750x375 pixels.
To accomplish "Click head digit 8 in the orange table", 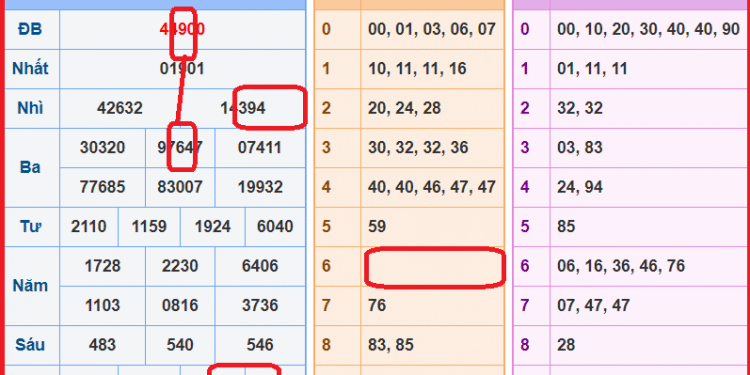I will [326, 345].
